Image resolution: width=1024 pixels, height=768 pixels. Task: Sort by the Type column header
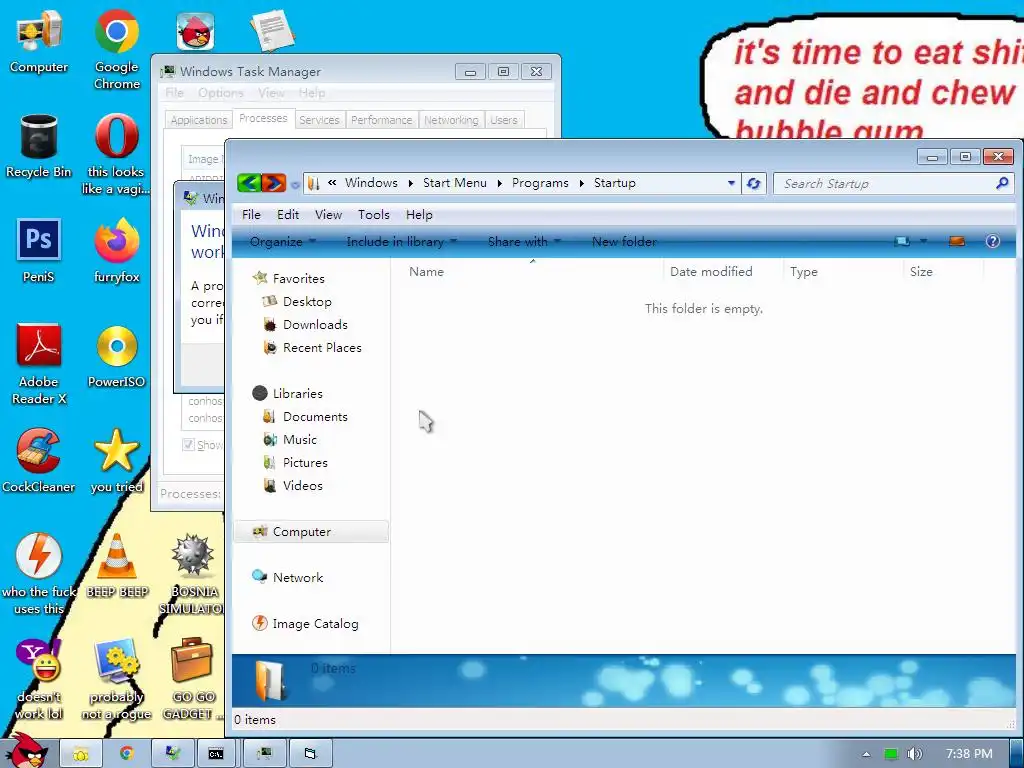click(x=843, y=272)
